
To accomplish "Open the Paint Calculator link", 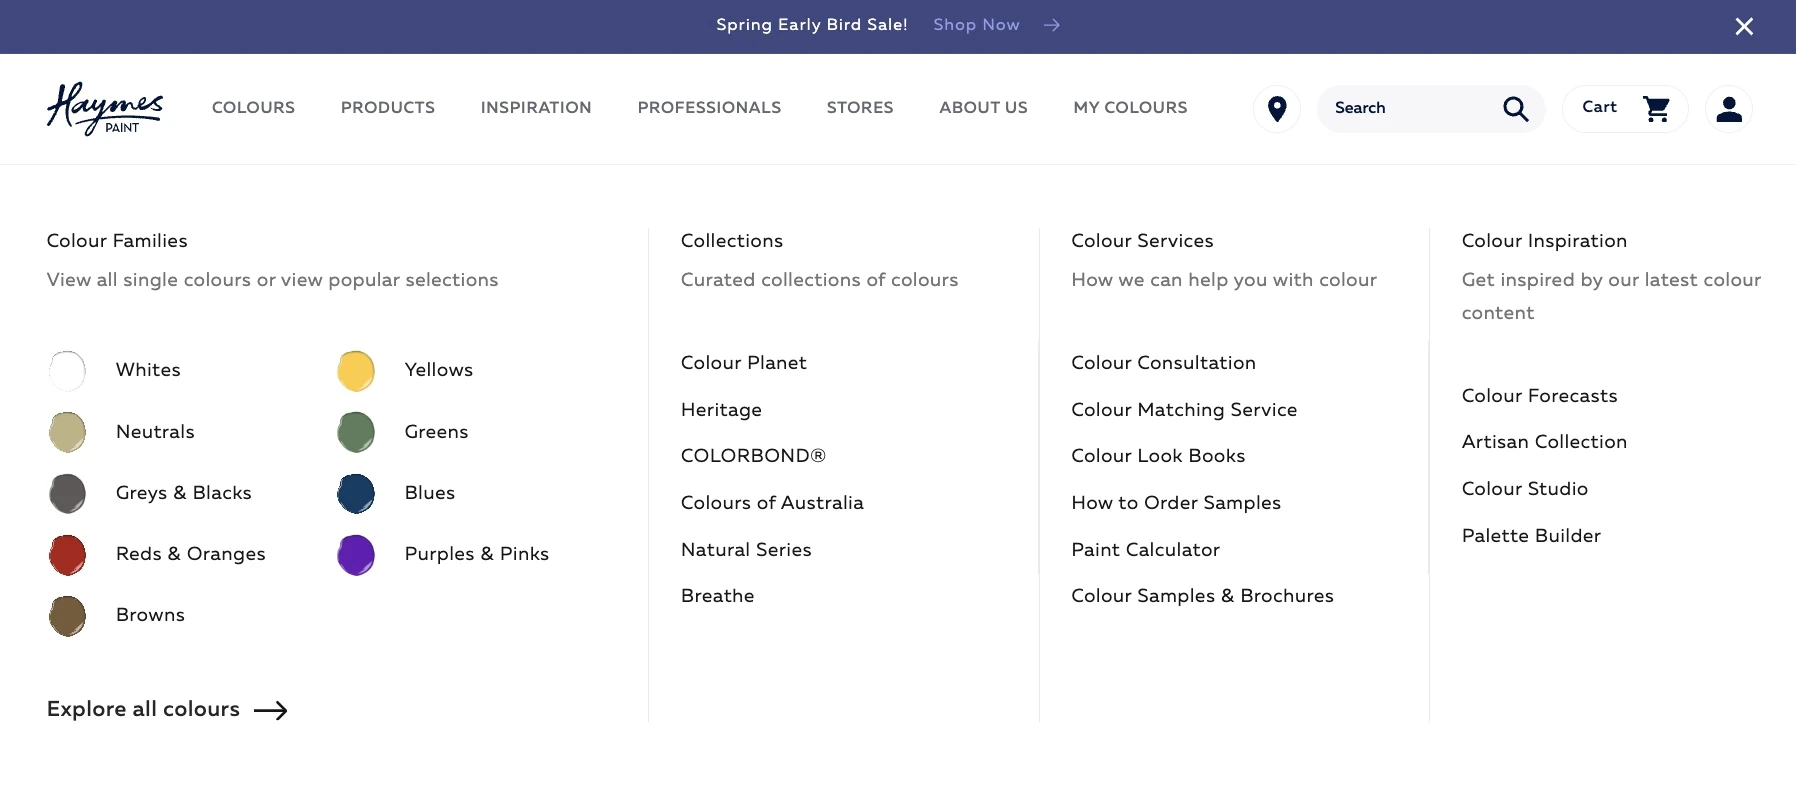I will (x=1145, y=550).
